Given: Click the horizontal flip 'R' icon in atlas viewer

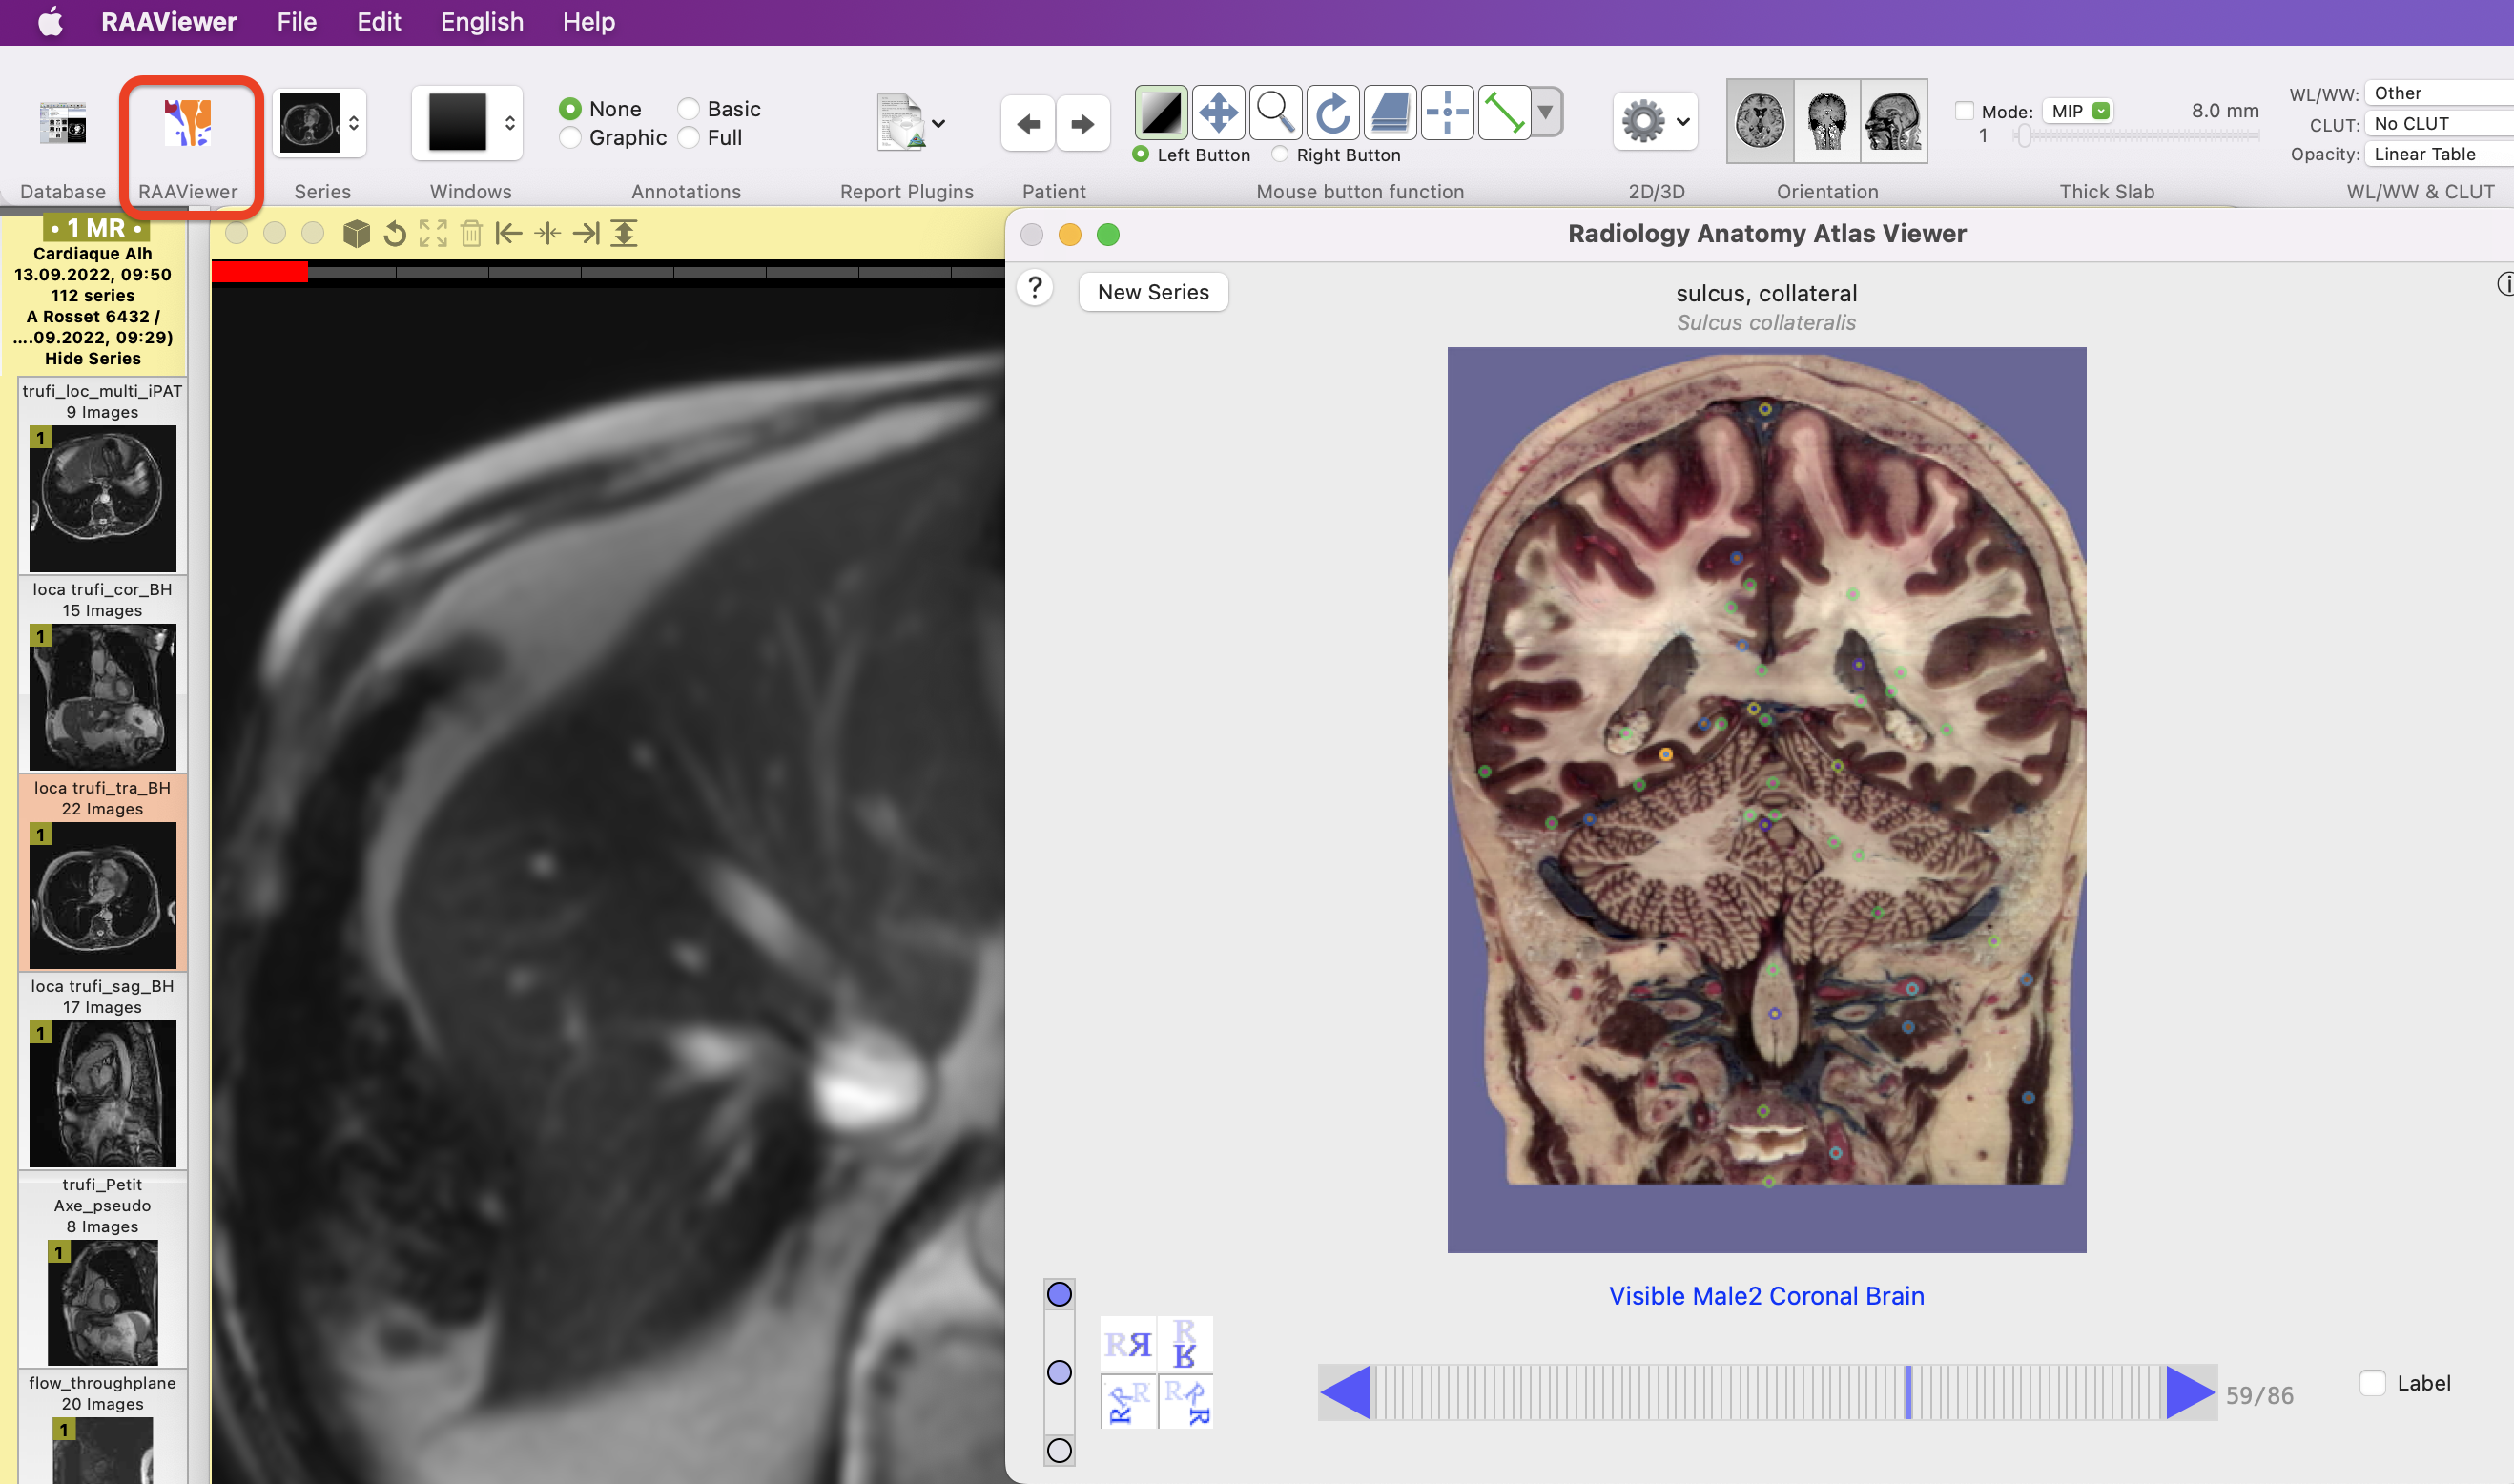Looking at the screenshot, I should tap(1128, 1344).
